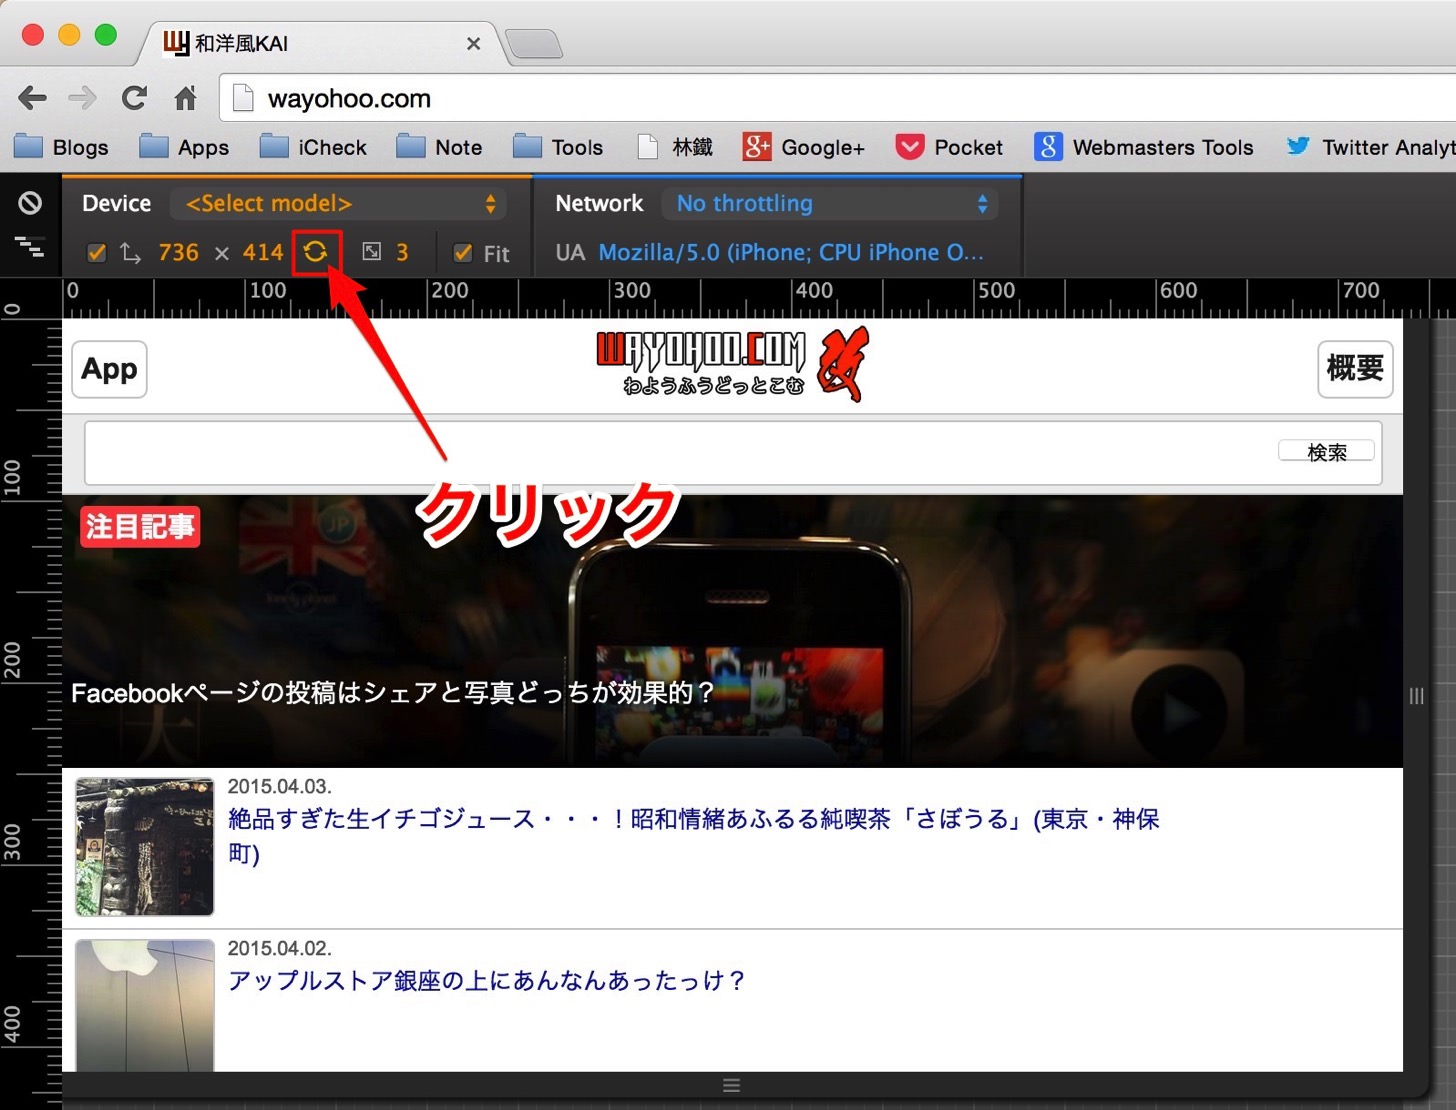Open the Blogs bookmarks folder
1456x1110 pixels.
(61, 147)
